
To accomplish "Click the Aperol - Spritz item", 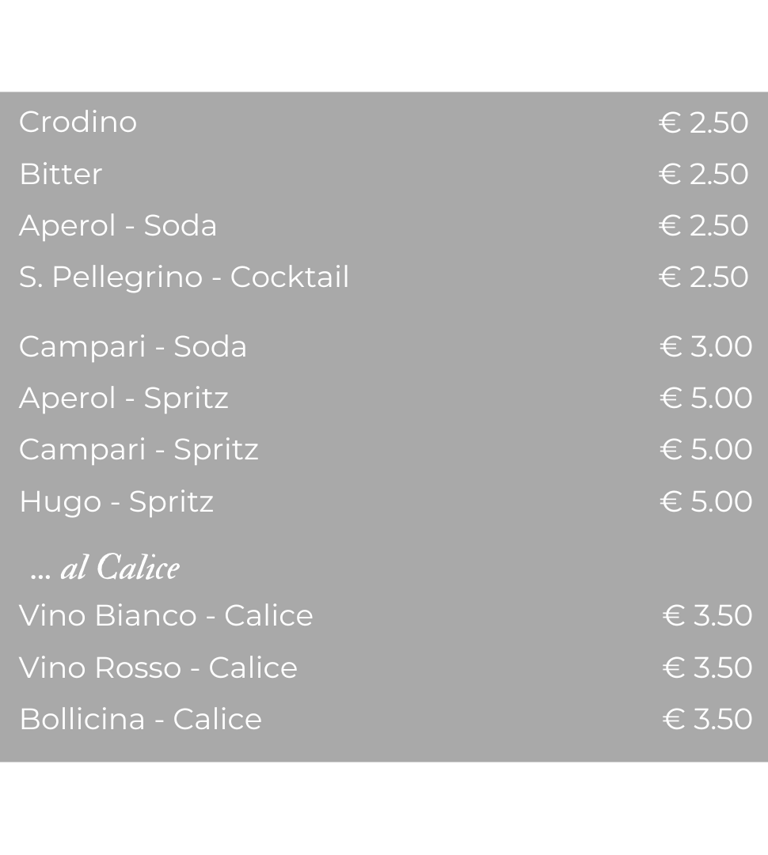I will (x=123, y=399).
